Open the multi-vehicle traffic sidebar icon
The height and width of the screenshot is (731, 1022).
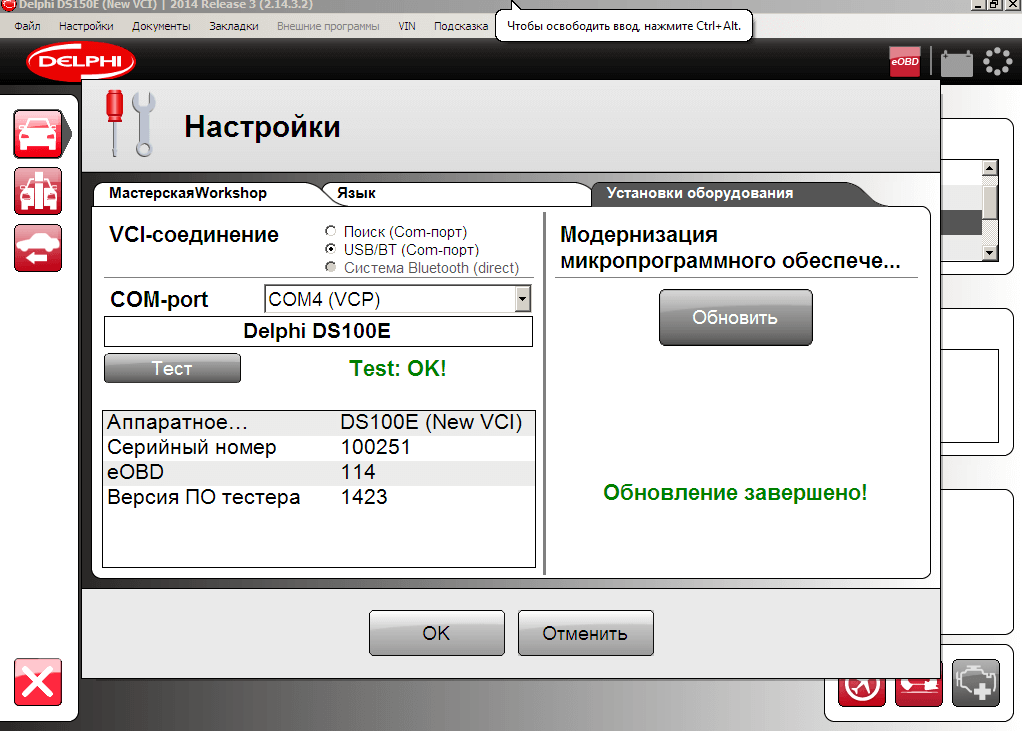coord(38,191)
